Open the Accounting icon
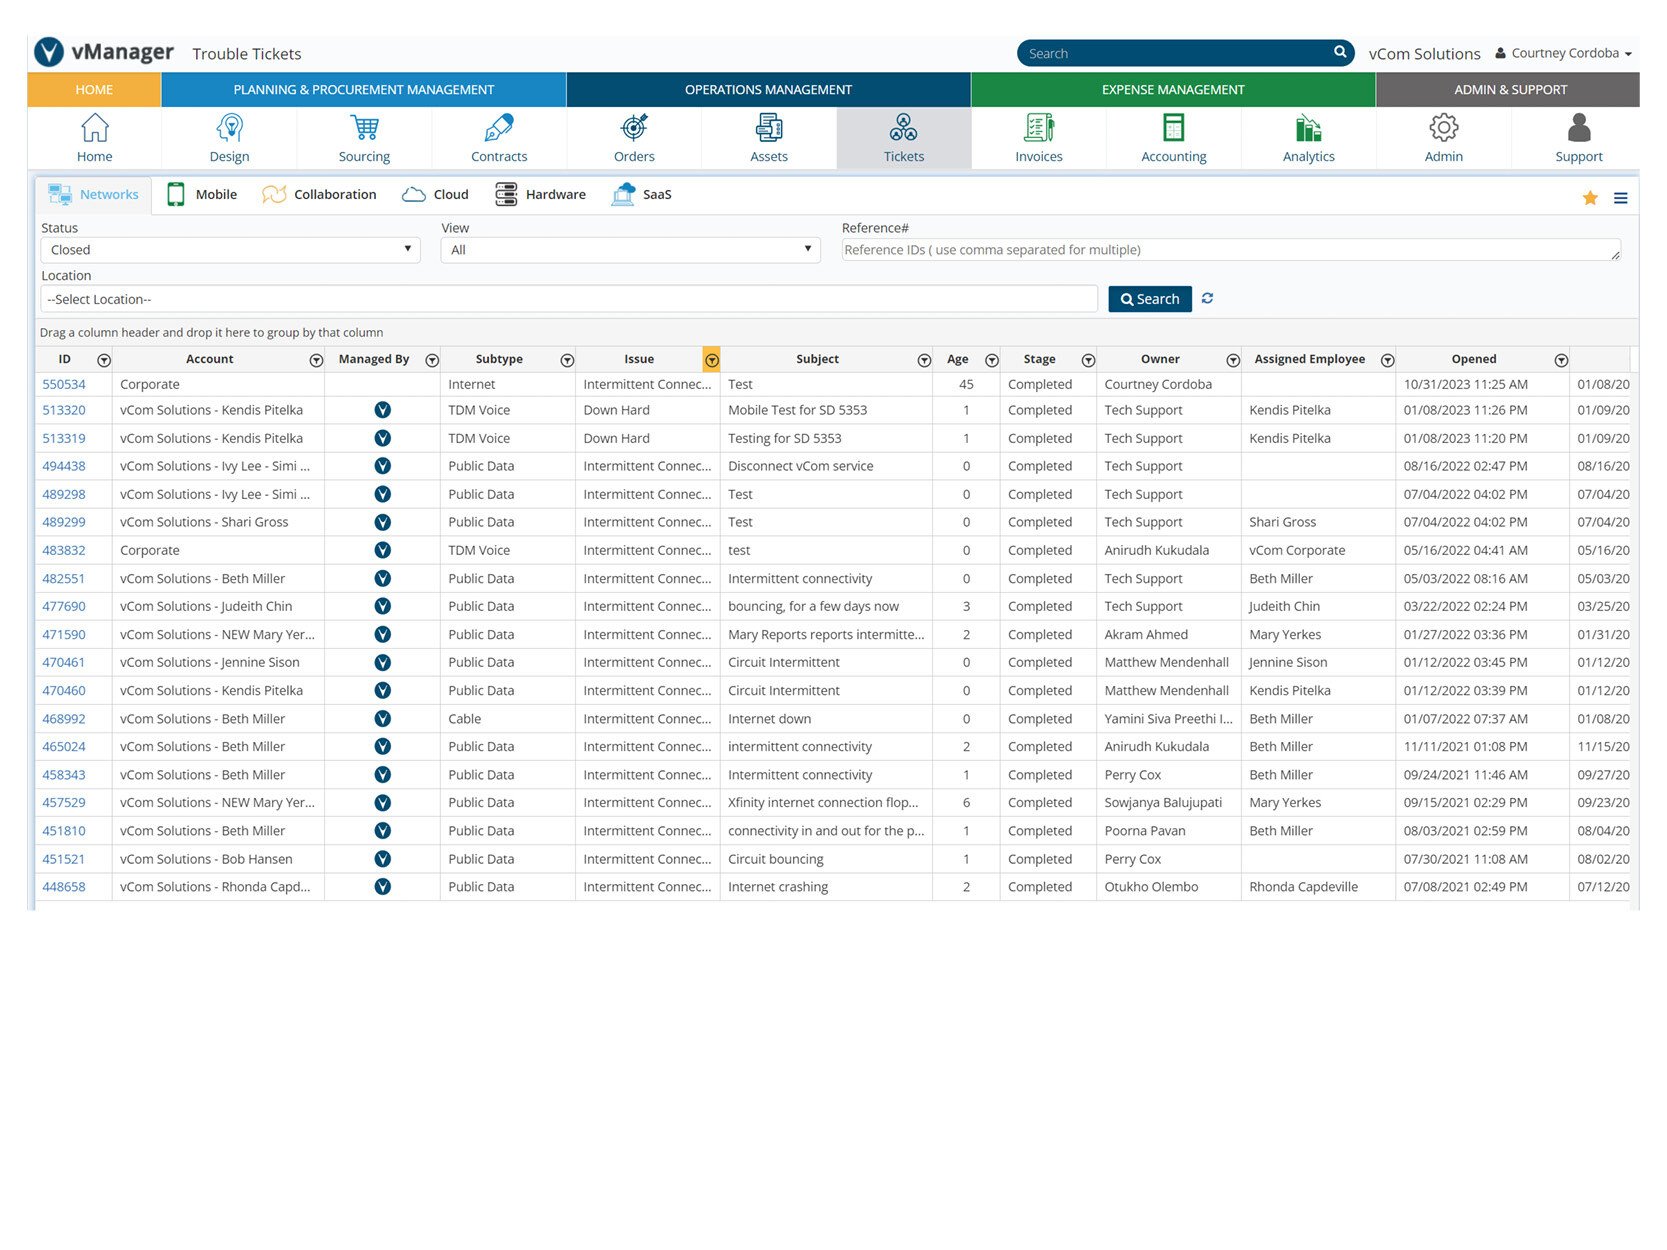 tap(1172, 137)
